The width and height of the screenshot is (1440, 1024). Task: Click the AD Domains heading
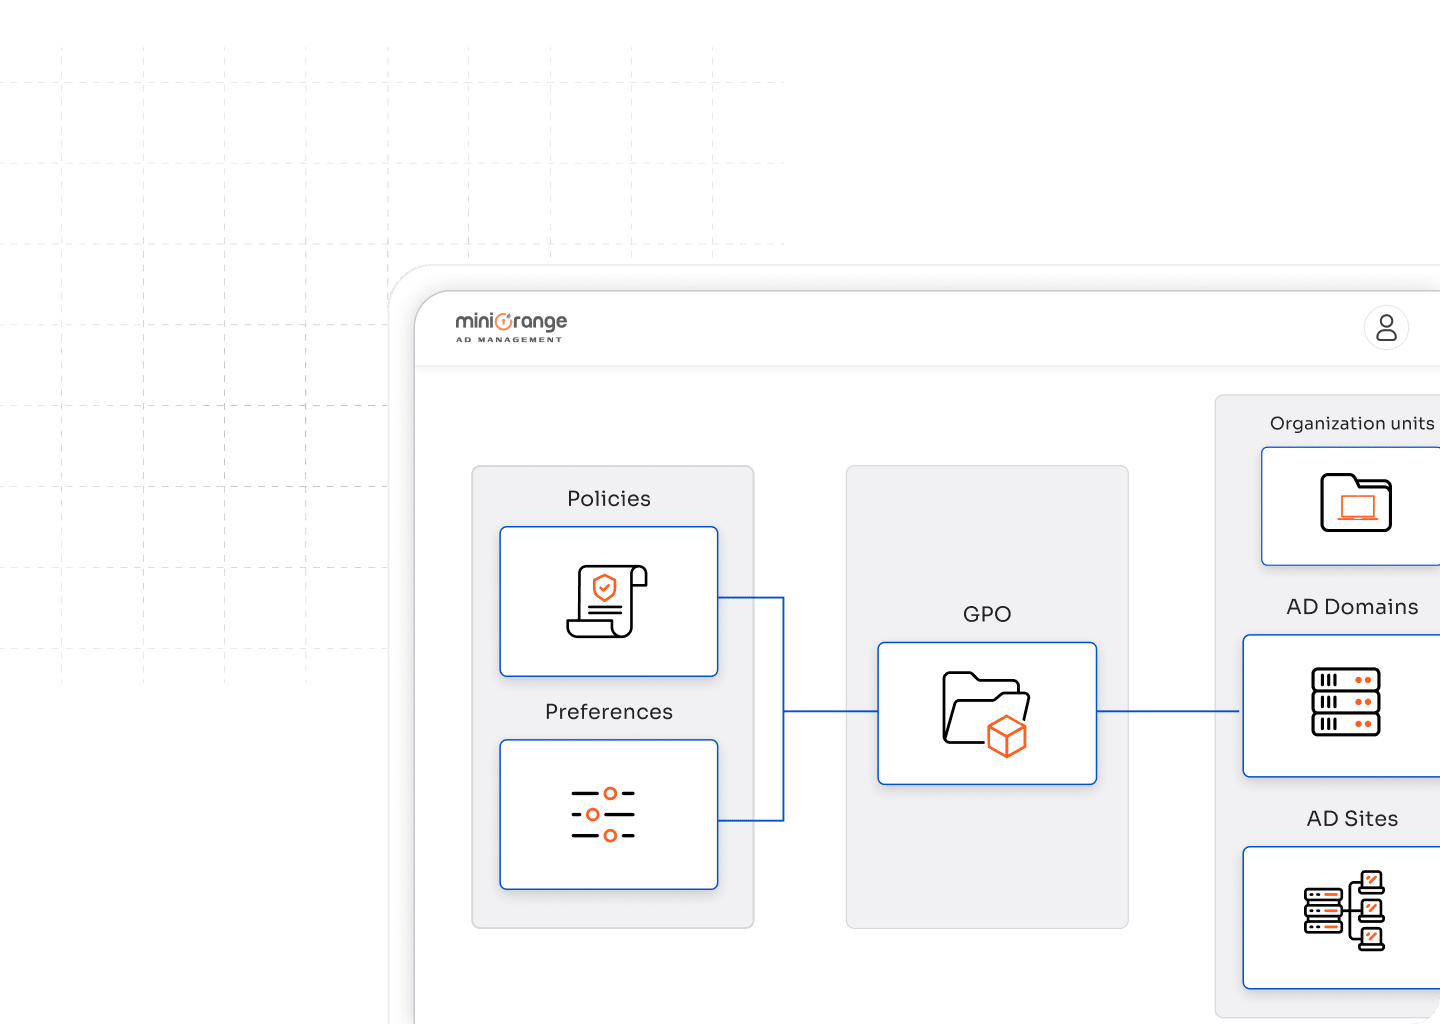[1352, 606]
